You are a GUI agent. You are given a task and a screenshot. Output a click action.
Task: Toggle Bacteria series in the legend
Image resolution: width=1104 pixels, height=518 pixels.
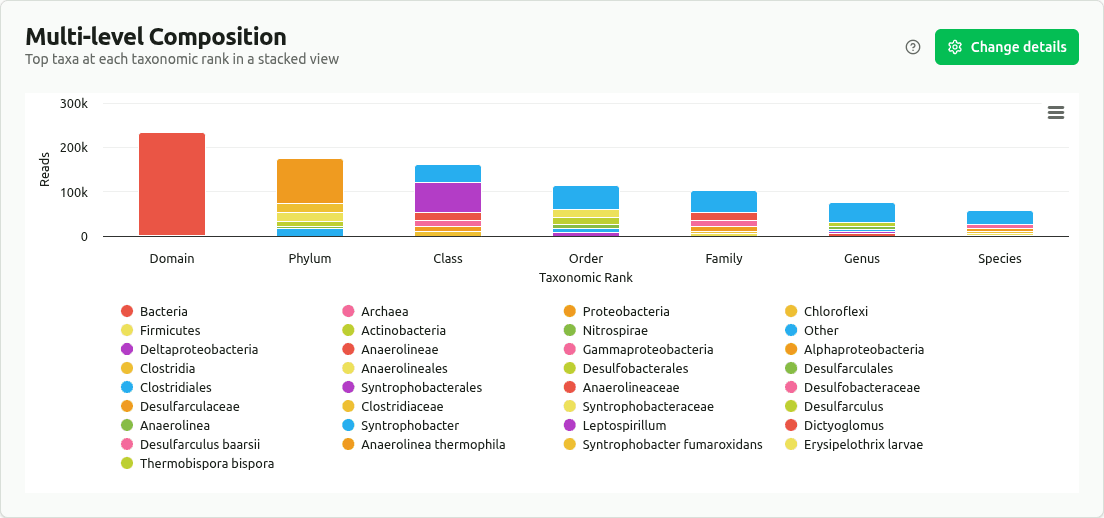tap(163, 312)
